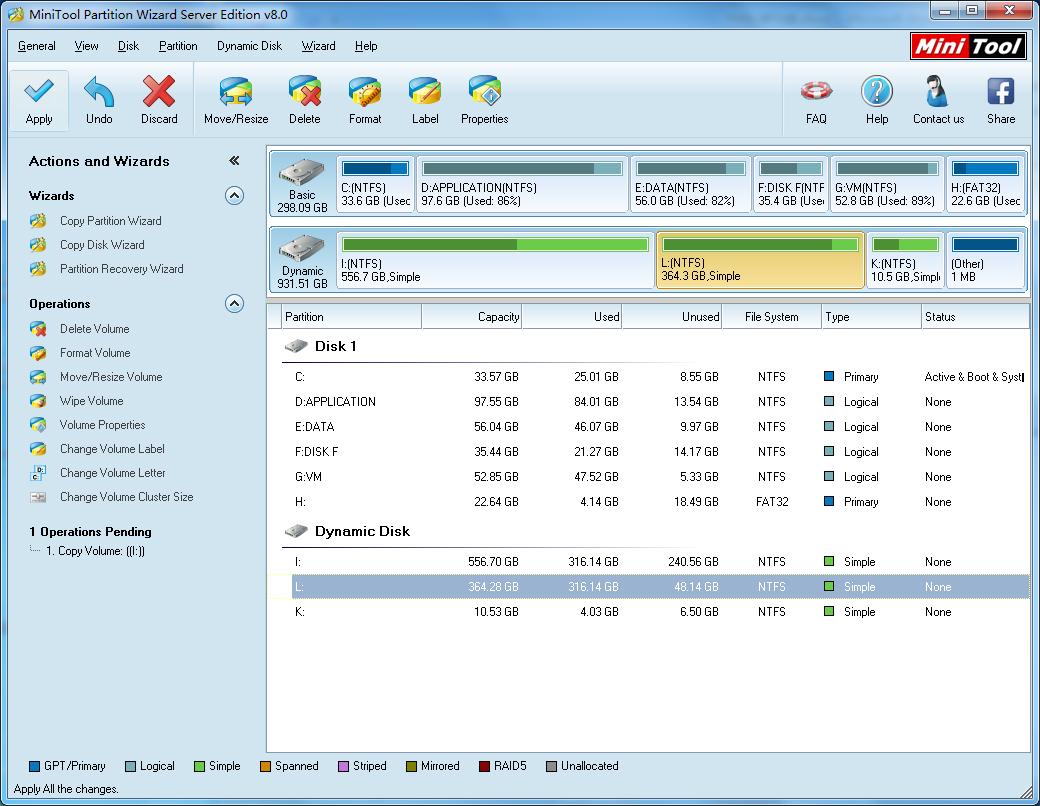The image size is (1040, 806).
Task: Click the Dynamic Disk group header
Action: (362, 531)
